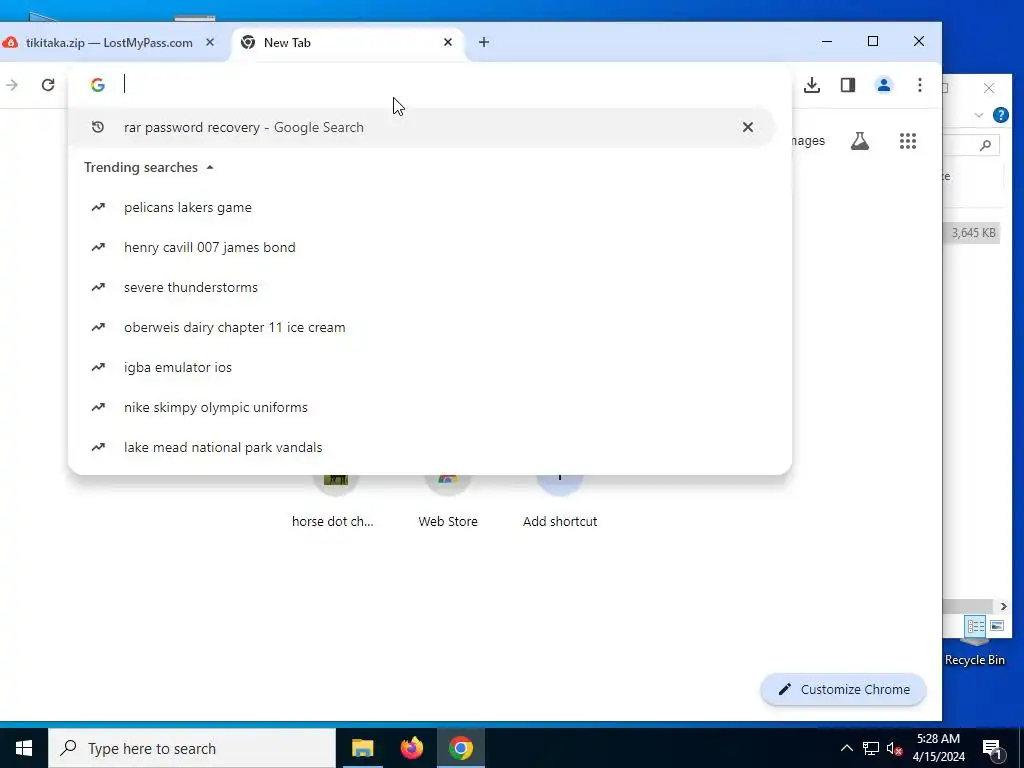The image size is (1024, 768).
Task: Open File Explorer from the taskbar
Action: click(362, 748)
